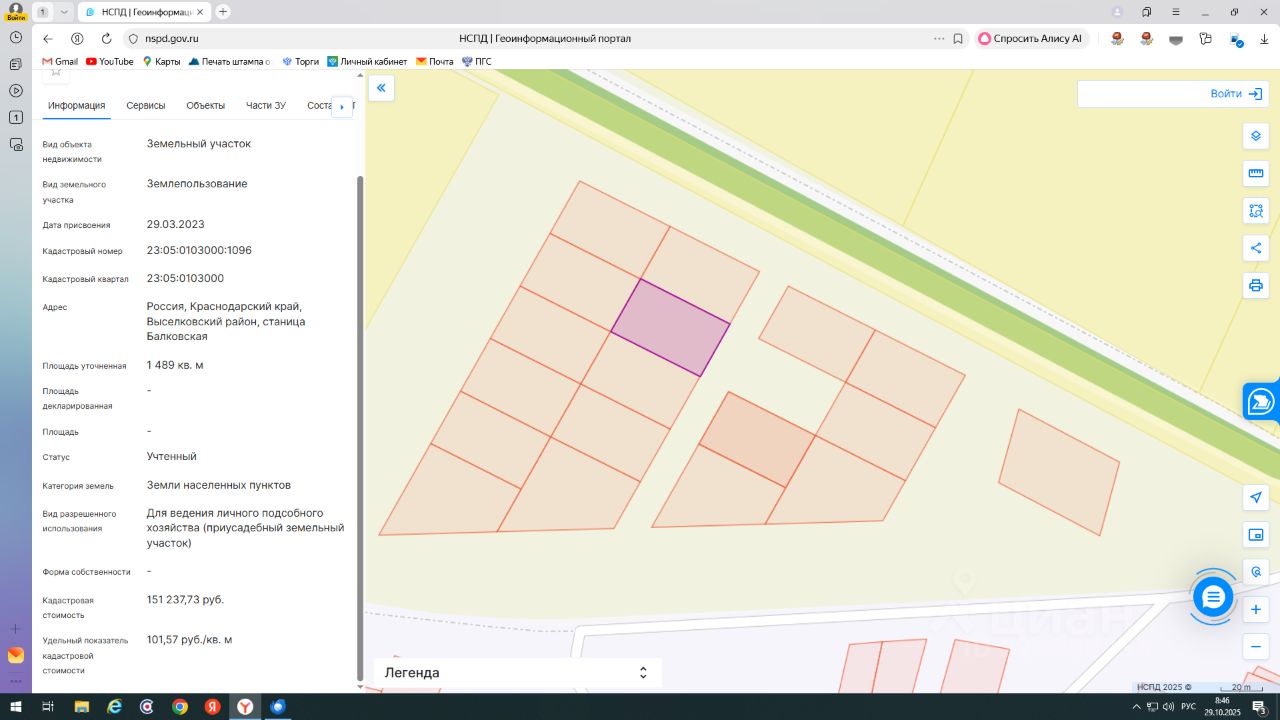The image size is (1280, 720).
Task: Open the Почта bookmark
Action: pos(435,62)
